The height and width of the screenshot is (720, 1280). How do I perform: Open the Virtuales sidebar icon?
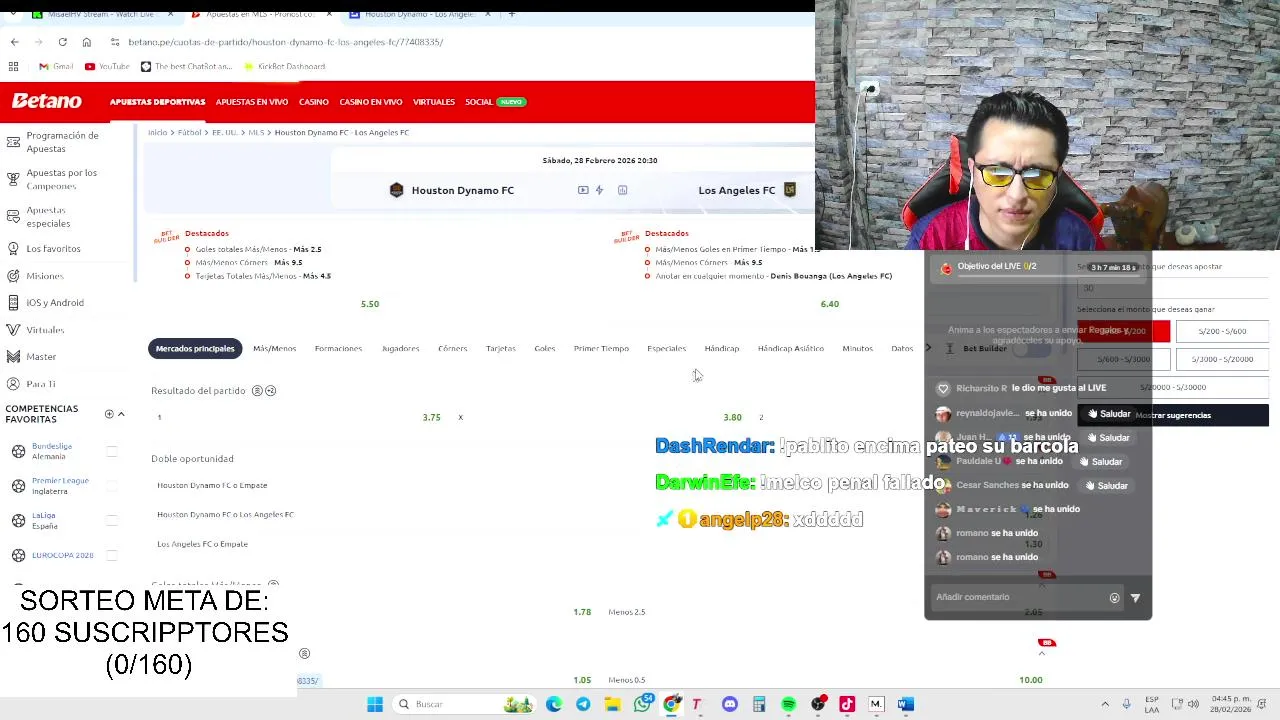[13, 329]
